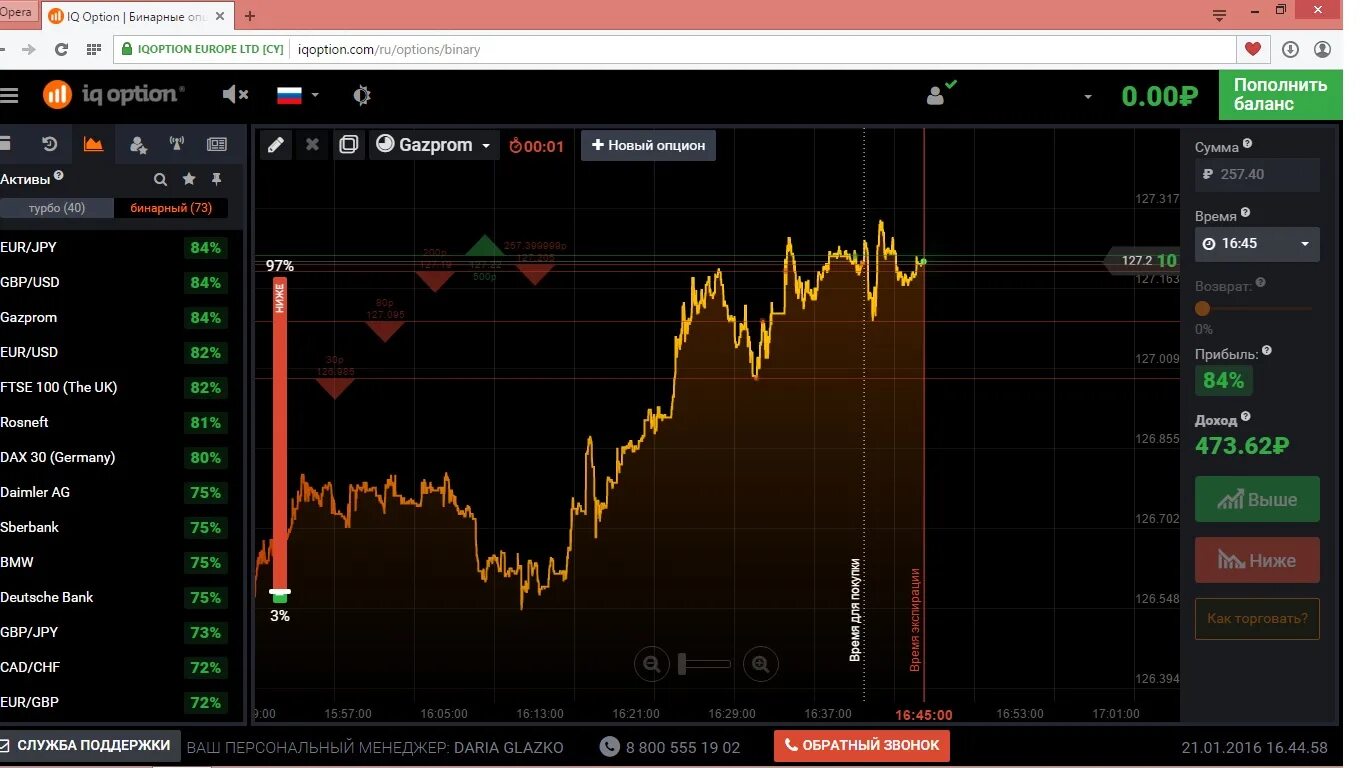Viewport: 1366px width, 768px height.
Task: Click the IQ Option logo
Action: point(114,94)
